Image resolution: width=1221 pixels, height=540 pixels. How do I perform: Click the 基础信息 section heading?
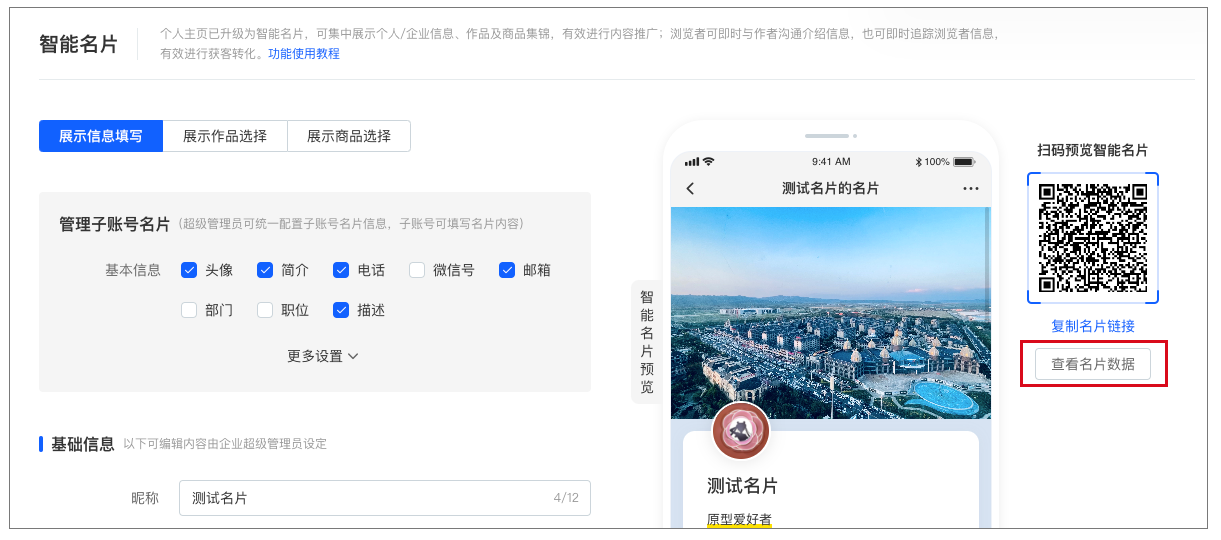pos(83,443)
